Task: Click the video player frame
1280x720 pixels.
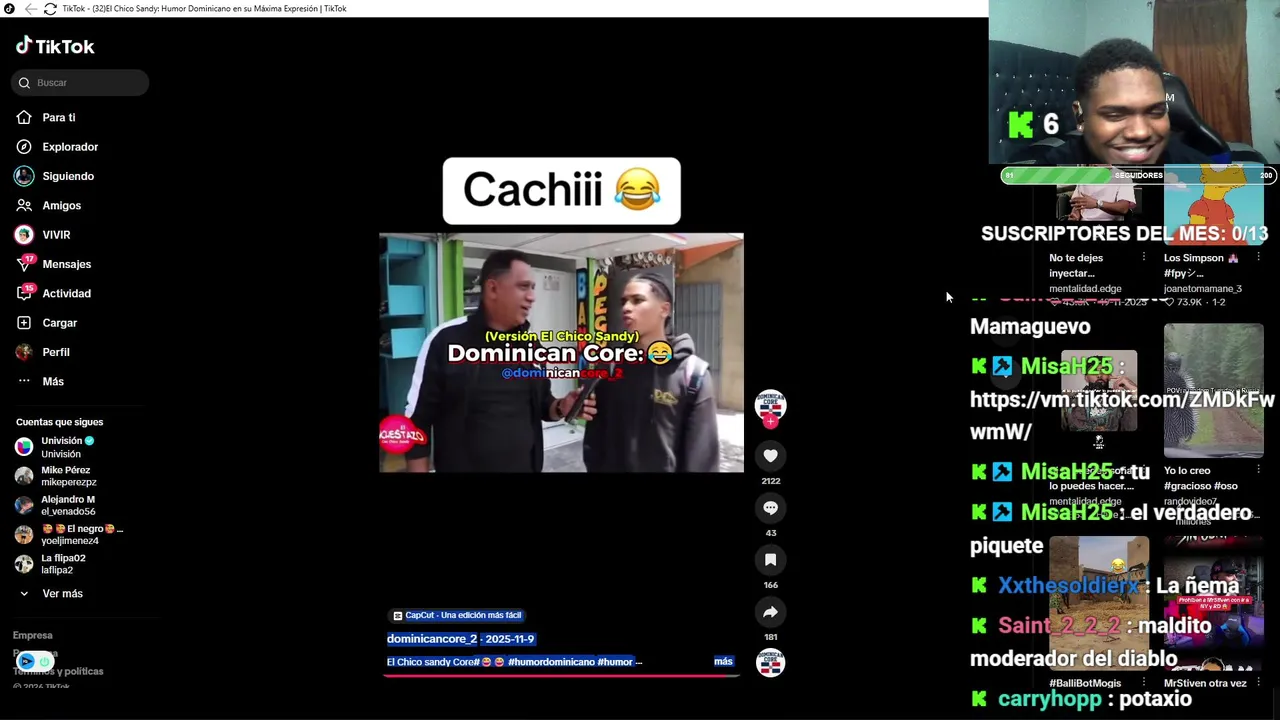Action: coord(561,352)
